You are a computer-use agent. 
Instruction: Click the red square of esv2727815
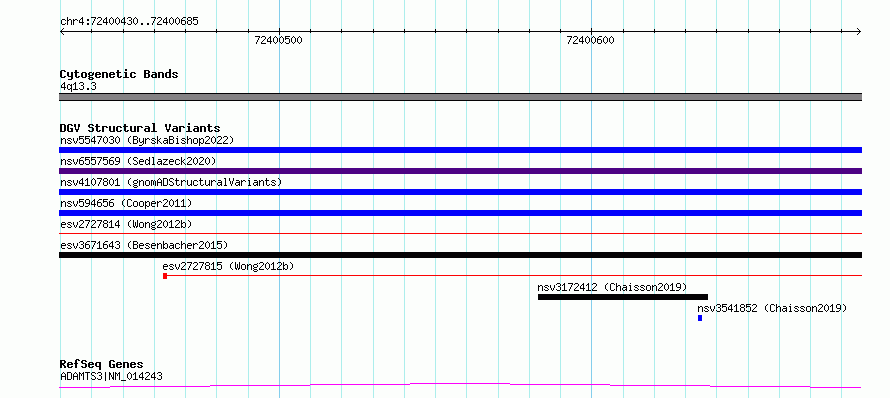pos(165,276)
